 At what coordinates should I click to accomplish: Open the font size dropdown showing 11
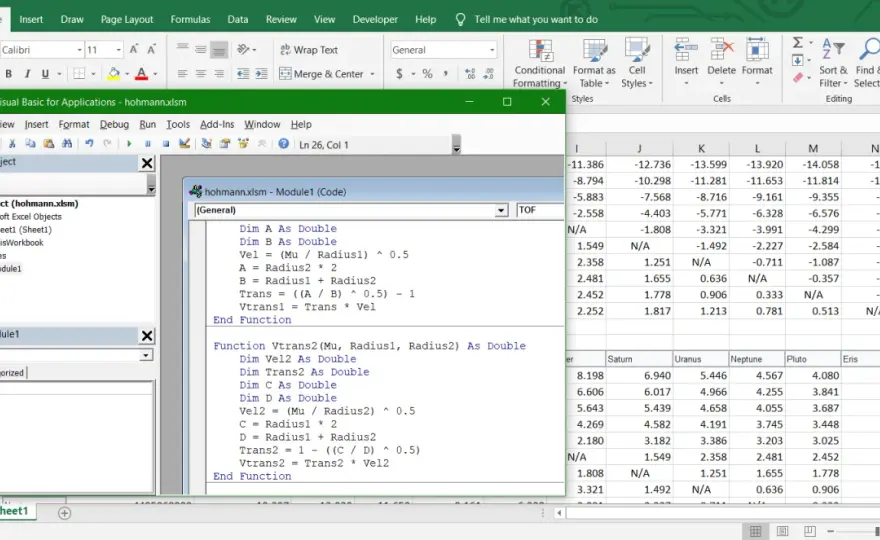pyautogui.click(x=118, y=50)
